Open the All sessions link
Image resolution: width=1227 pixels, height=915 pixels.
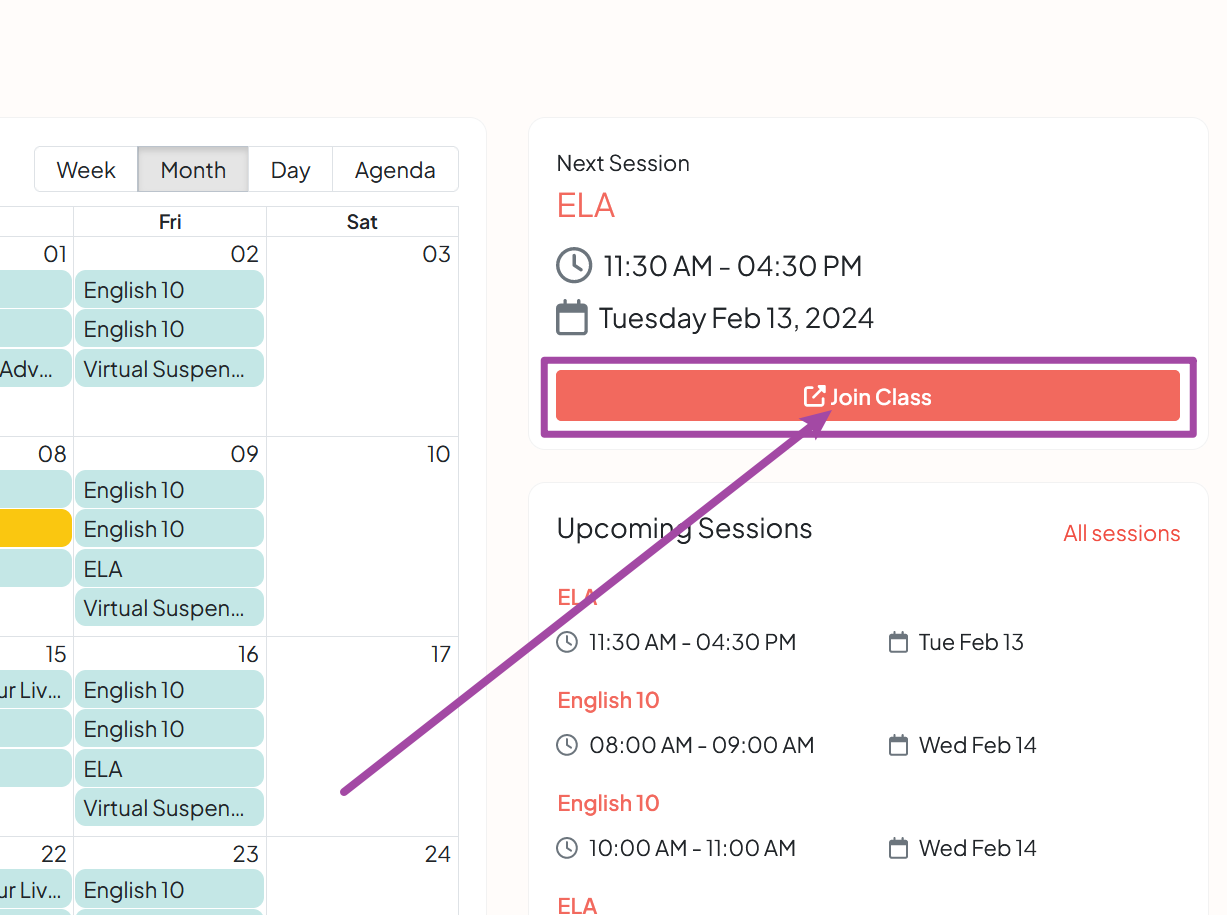coord(1121,534)
